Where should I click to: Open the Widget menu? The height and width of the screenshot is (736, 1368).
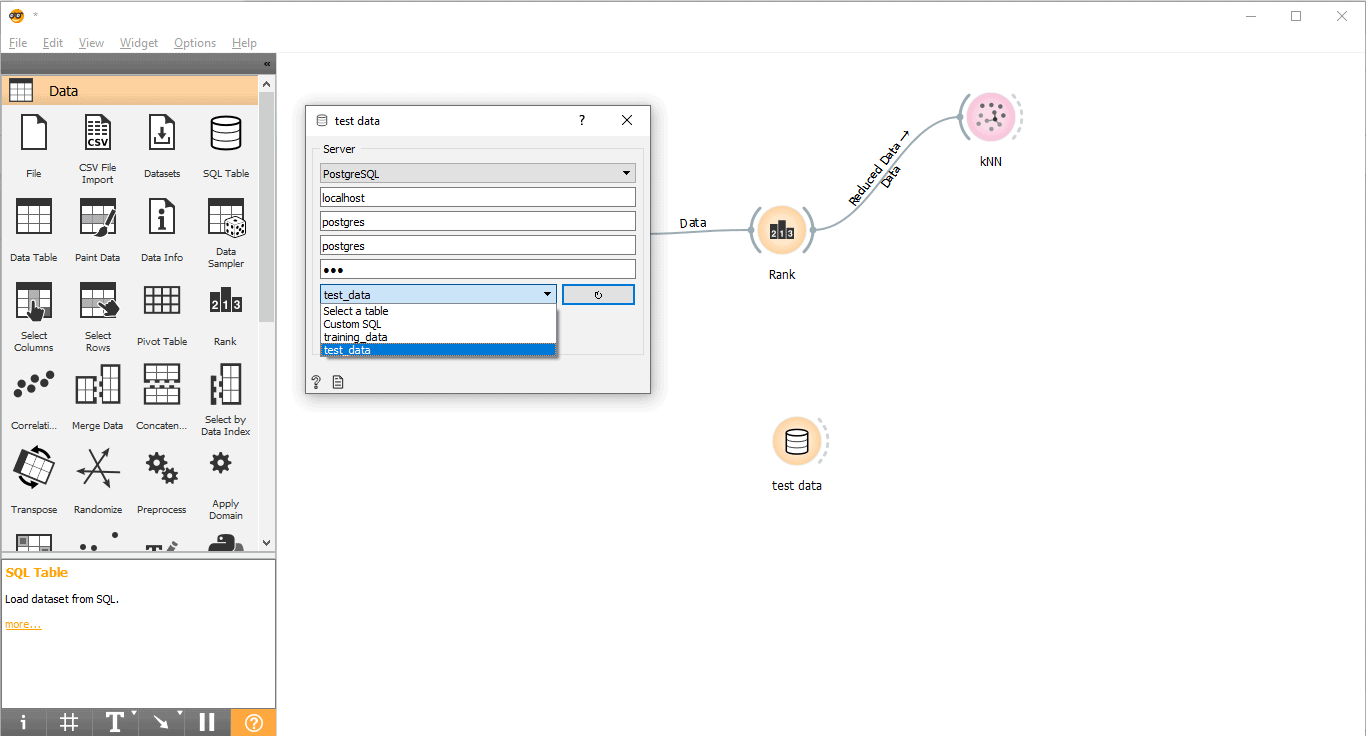139,43
